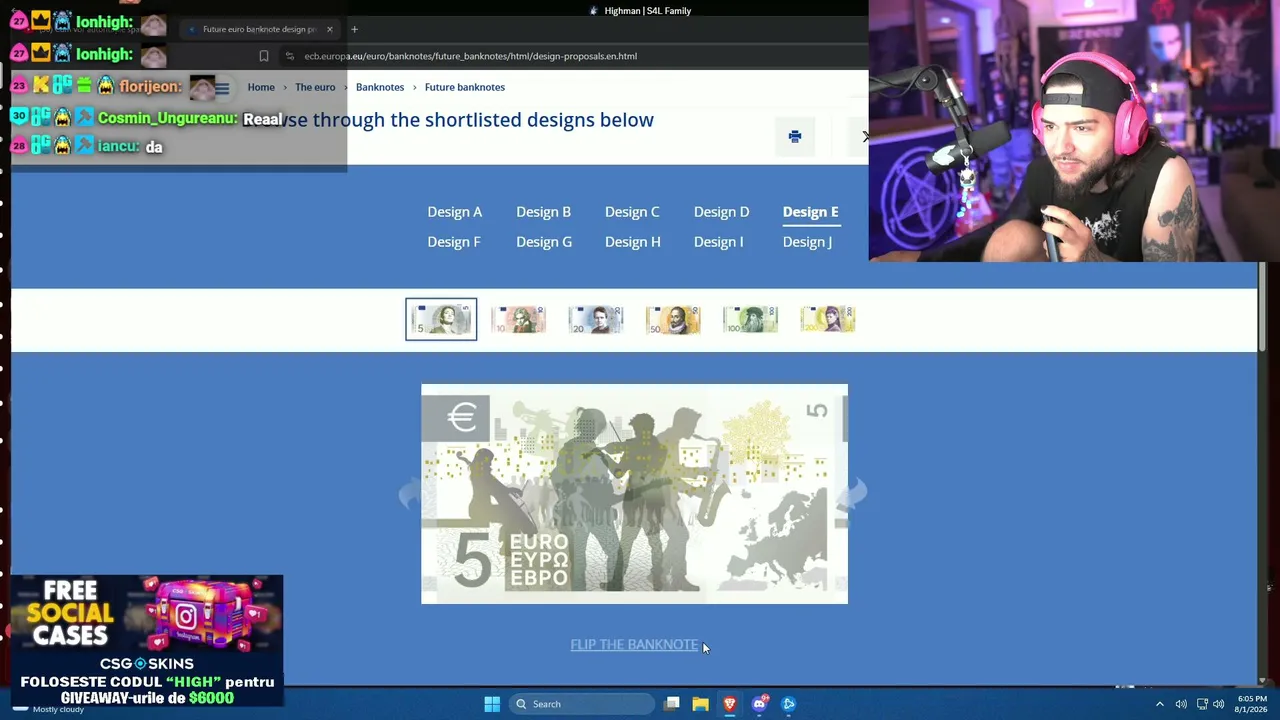Go to previous banknote with left arrow
Image resolution: width=1280 pixels, height=720 pixels.
pos(410,494)
